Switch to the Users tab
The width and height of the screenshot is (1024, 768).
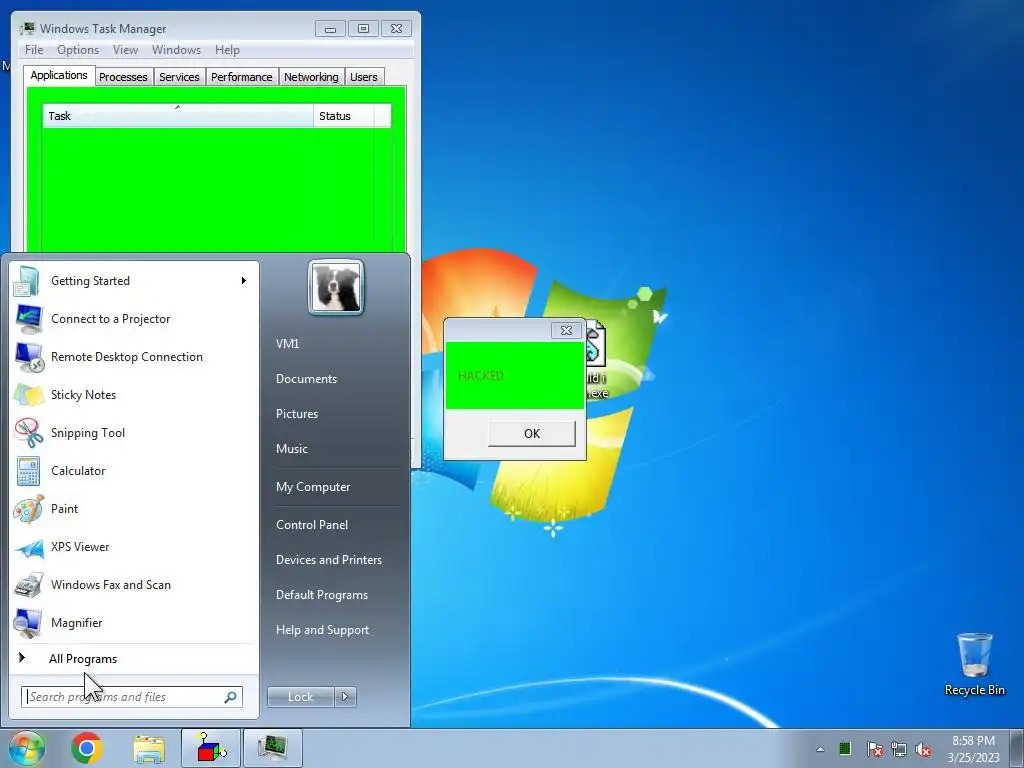point(364,77)
